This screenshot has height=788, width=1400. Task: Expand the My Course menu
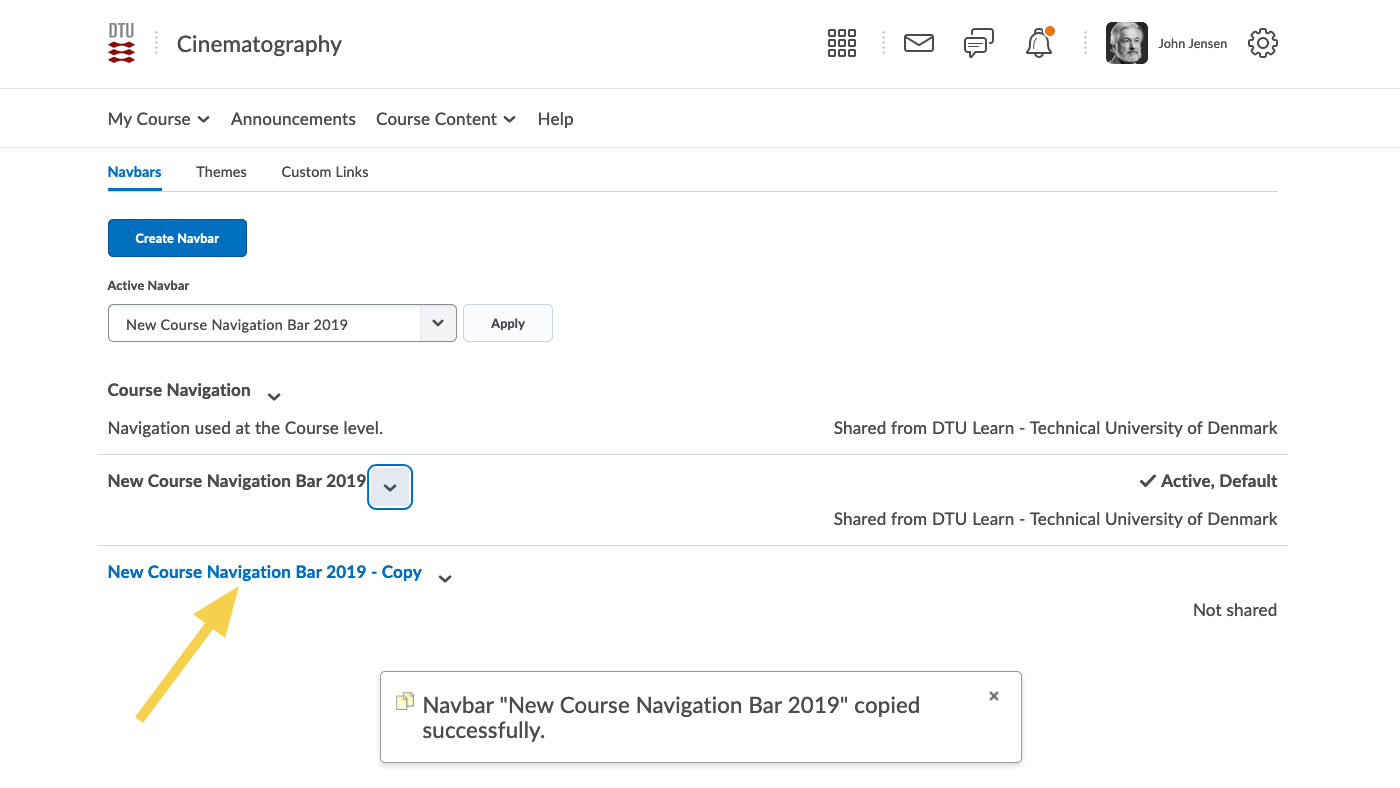click(x=158, y=119)
